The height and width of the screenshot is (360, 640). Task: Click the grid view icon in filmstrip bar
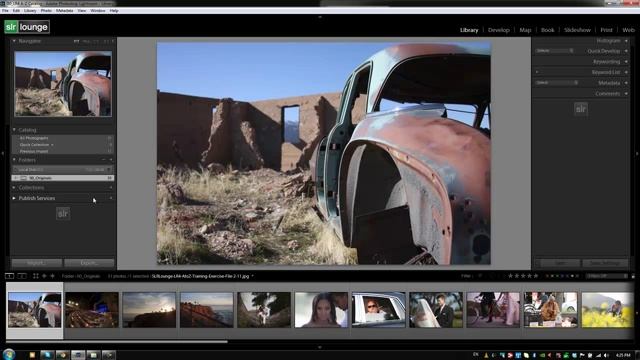pyautogui.click(x=36, y=276)
